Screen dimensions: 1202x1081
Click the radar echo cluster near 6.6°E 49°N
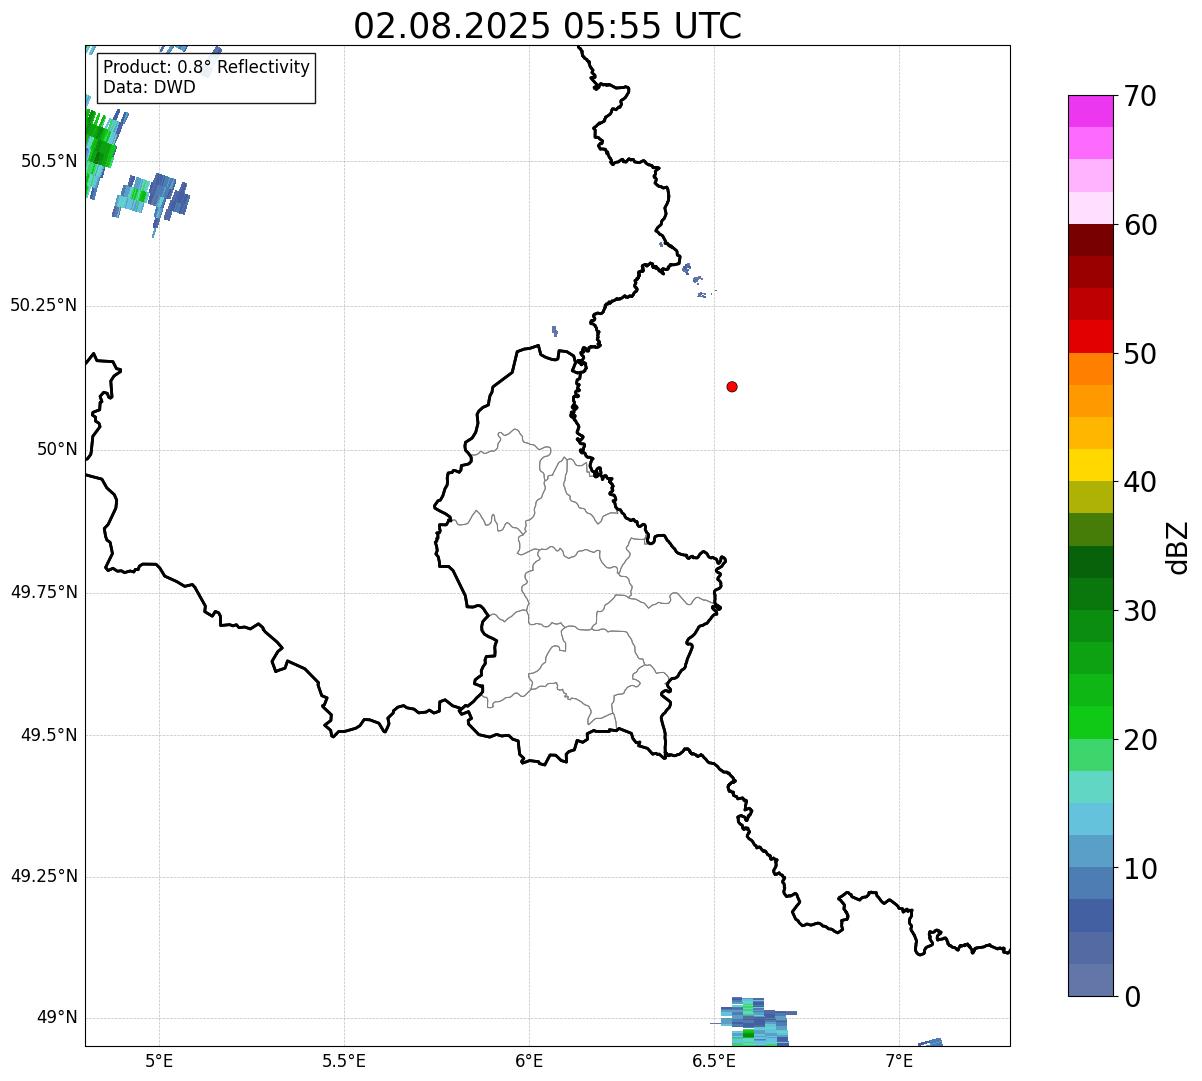click(756, 1022)
